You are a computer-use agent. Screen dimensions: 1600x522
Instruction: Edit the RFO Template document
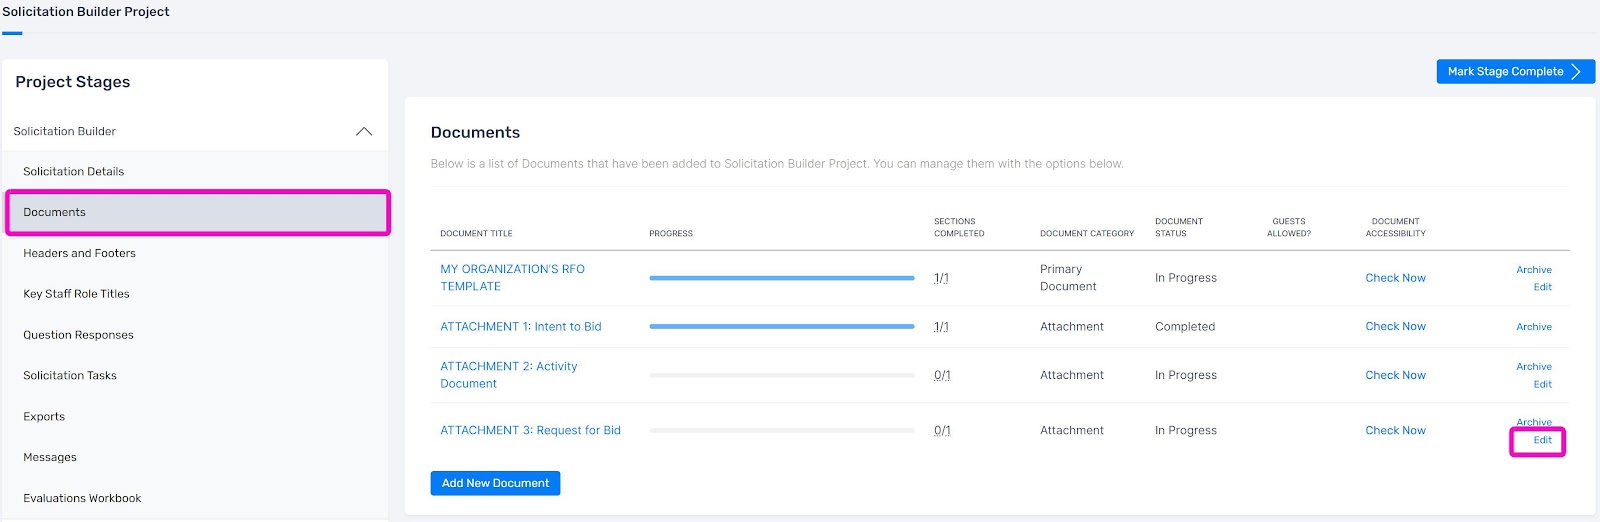pyautogui.click(x=1542, y=287)
